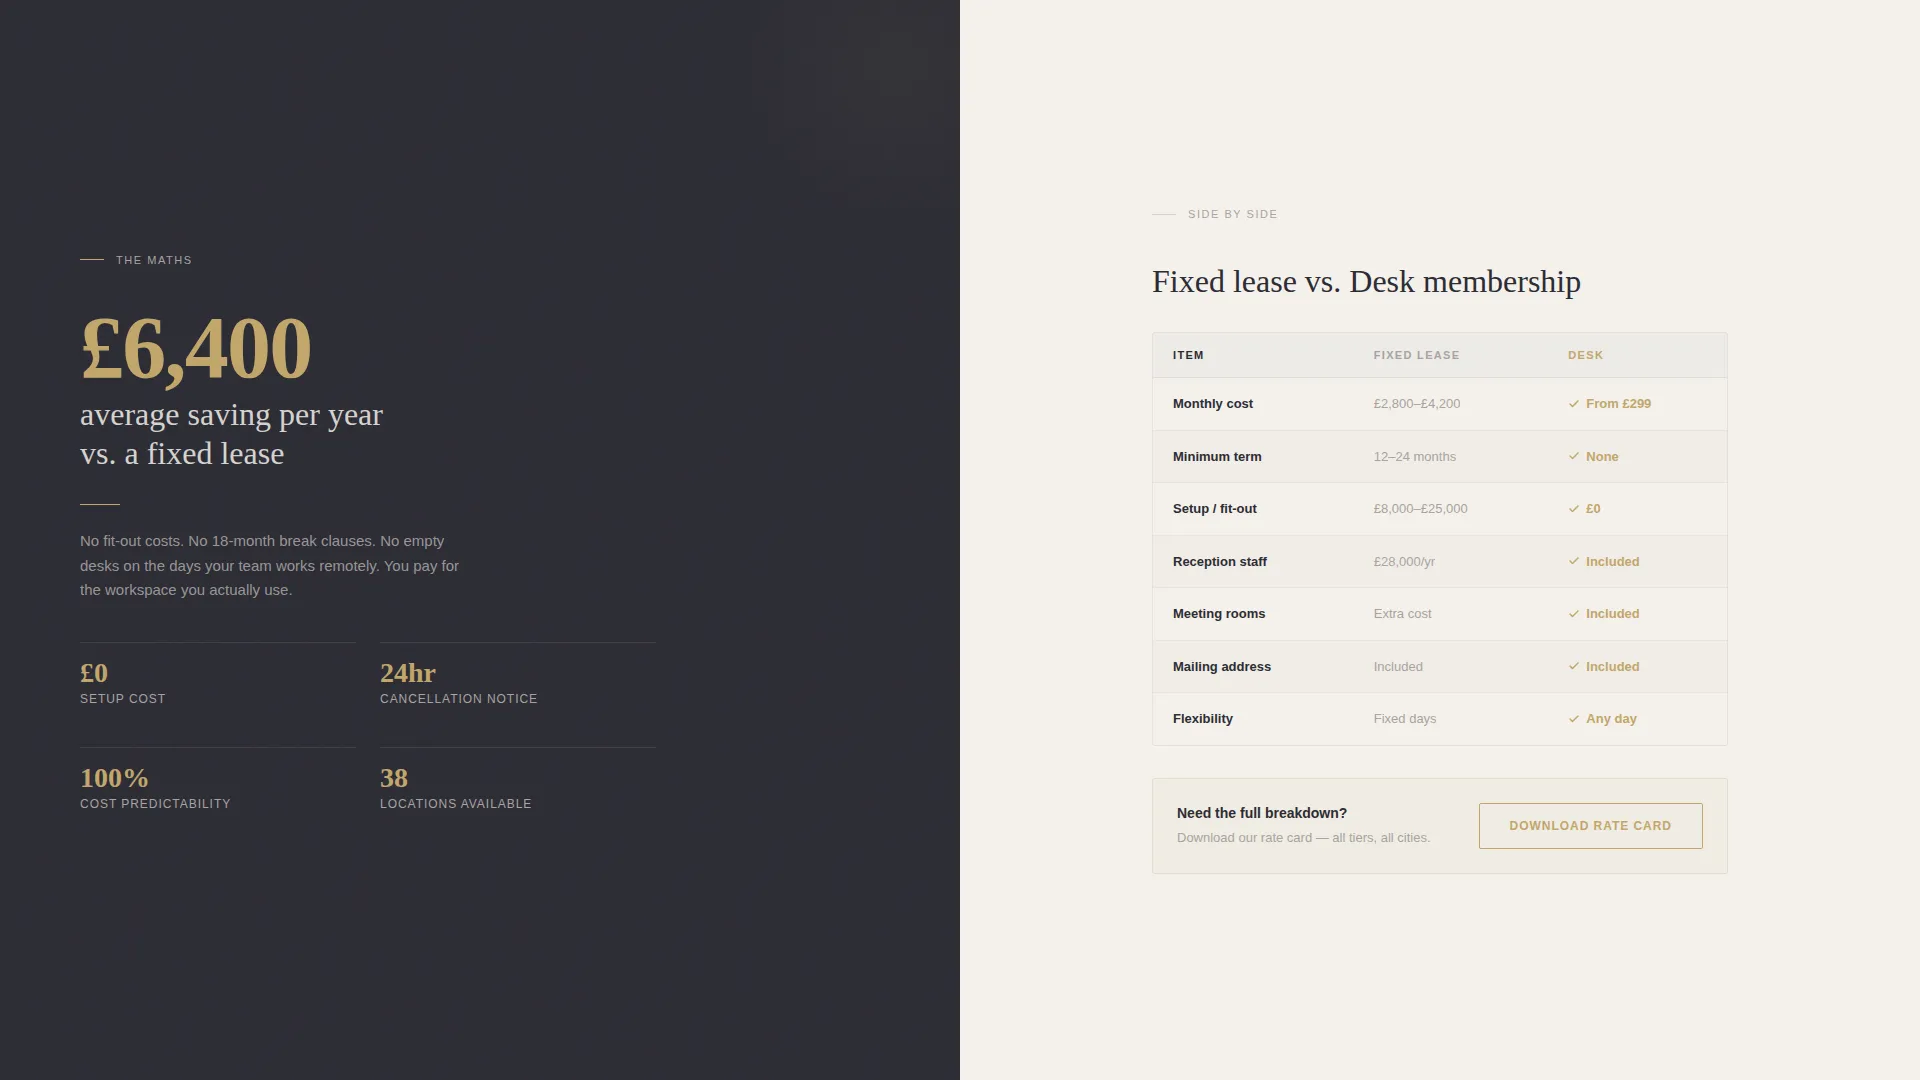Viewport: 1920px width, 1080px height.
Task: Click Need the full breakdown? text
Action: tap(1262, 813)
